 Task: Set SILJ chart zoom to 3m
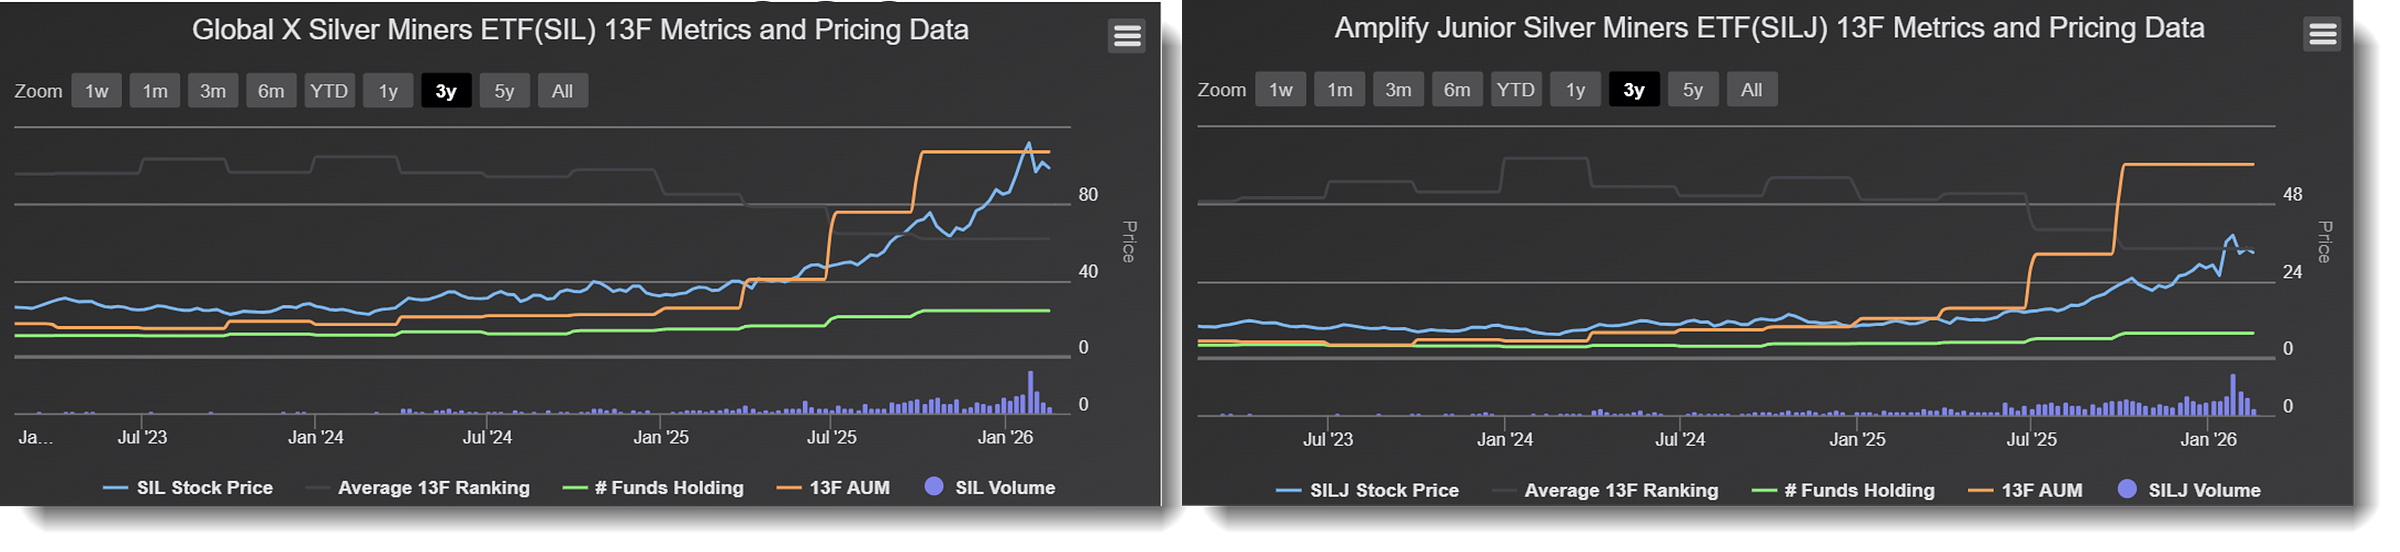pos(1398,90)
